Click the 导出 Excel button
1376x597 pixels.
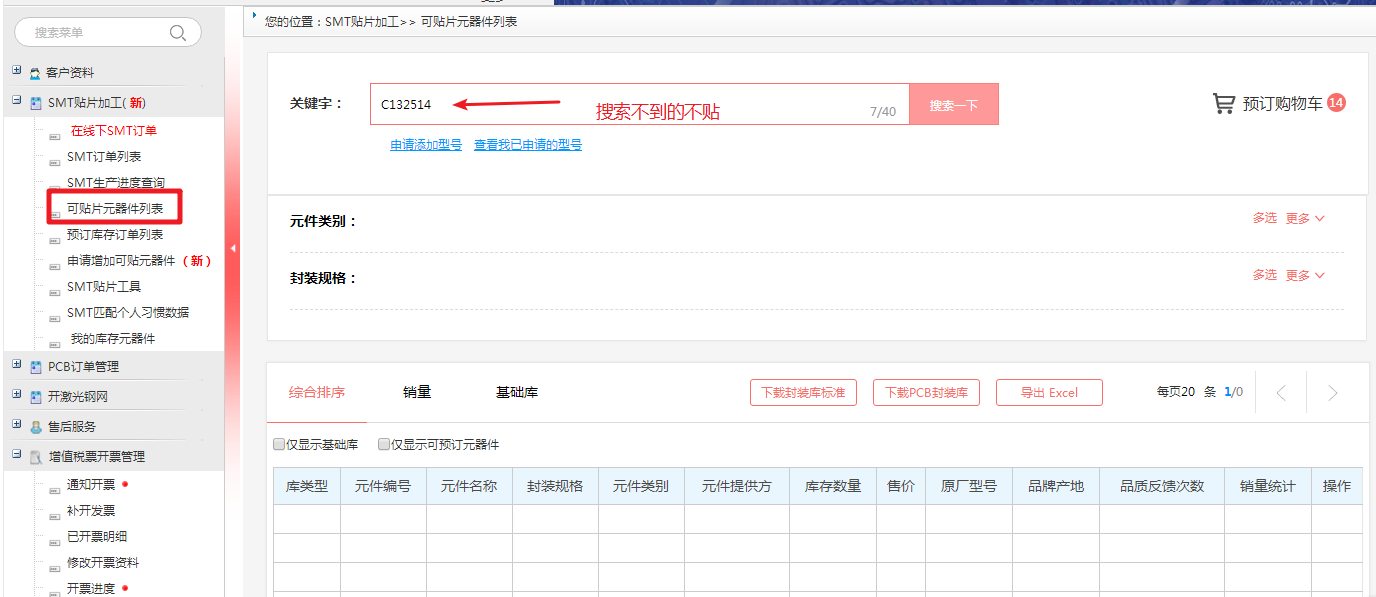coord(1049,393)
